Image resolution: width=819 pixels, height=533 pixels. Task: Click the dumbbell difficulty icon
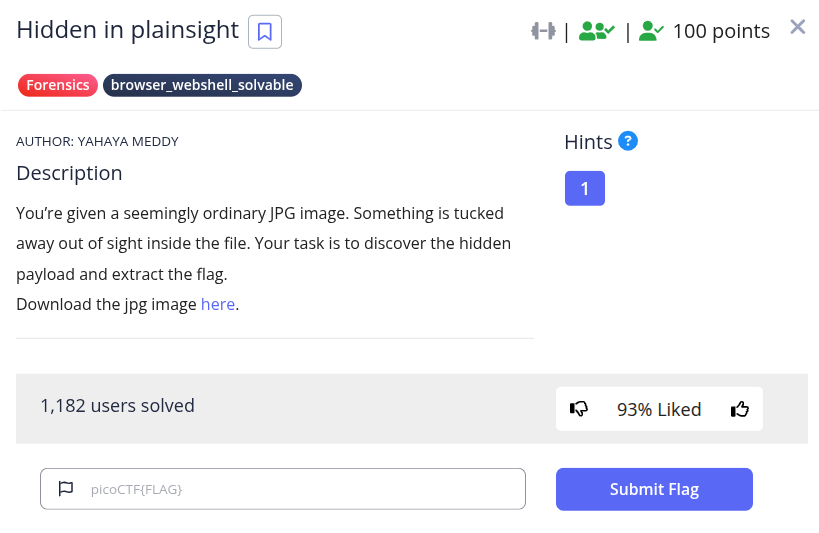pos(543,31)
